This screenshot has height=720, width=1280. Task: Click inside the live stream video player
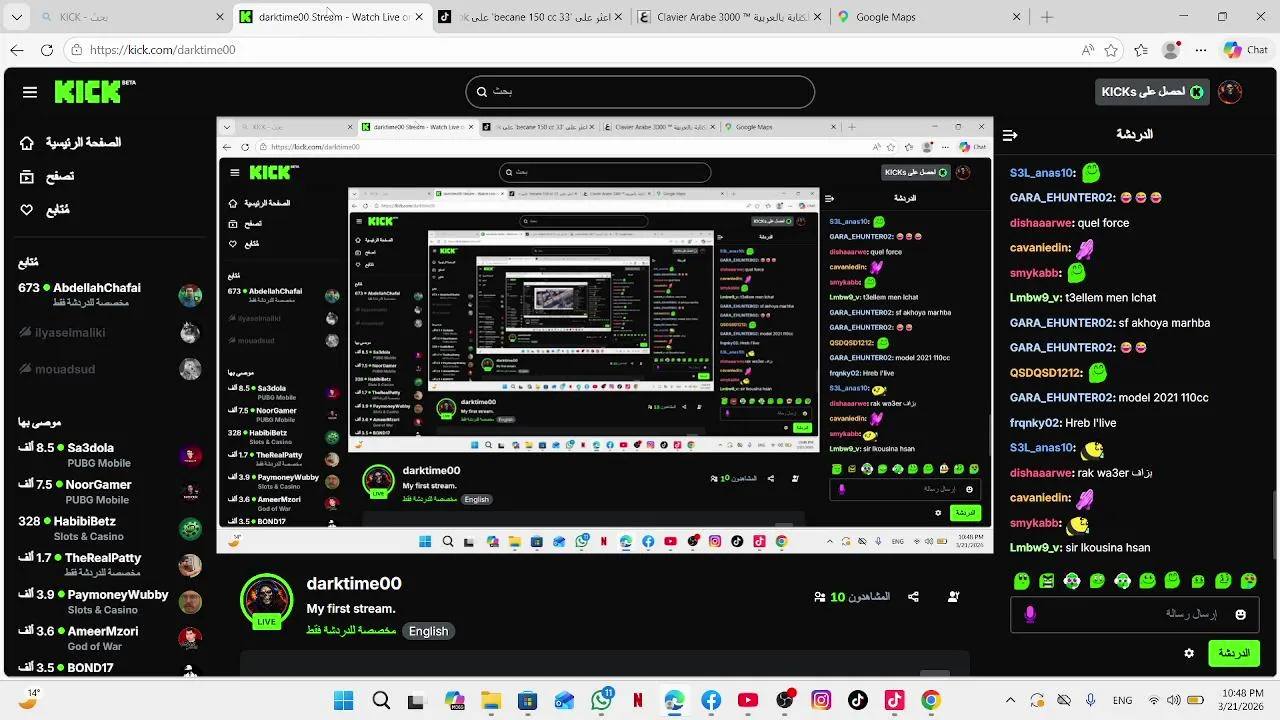(604, 335)
